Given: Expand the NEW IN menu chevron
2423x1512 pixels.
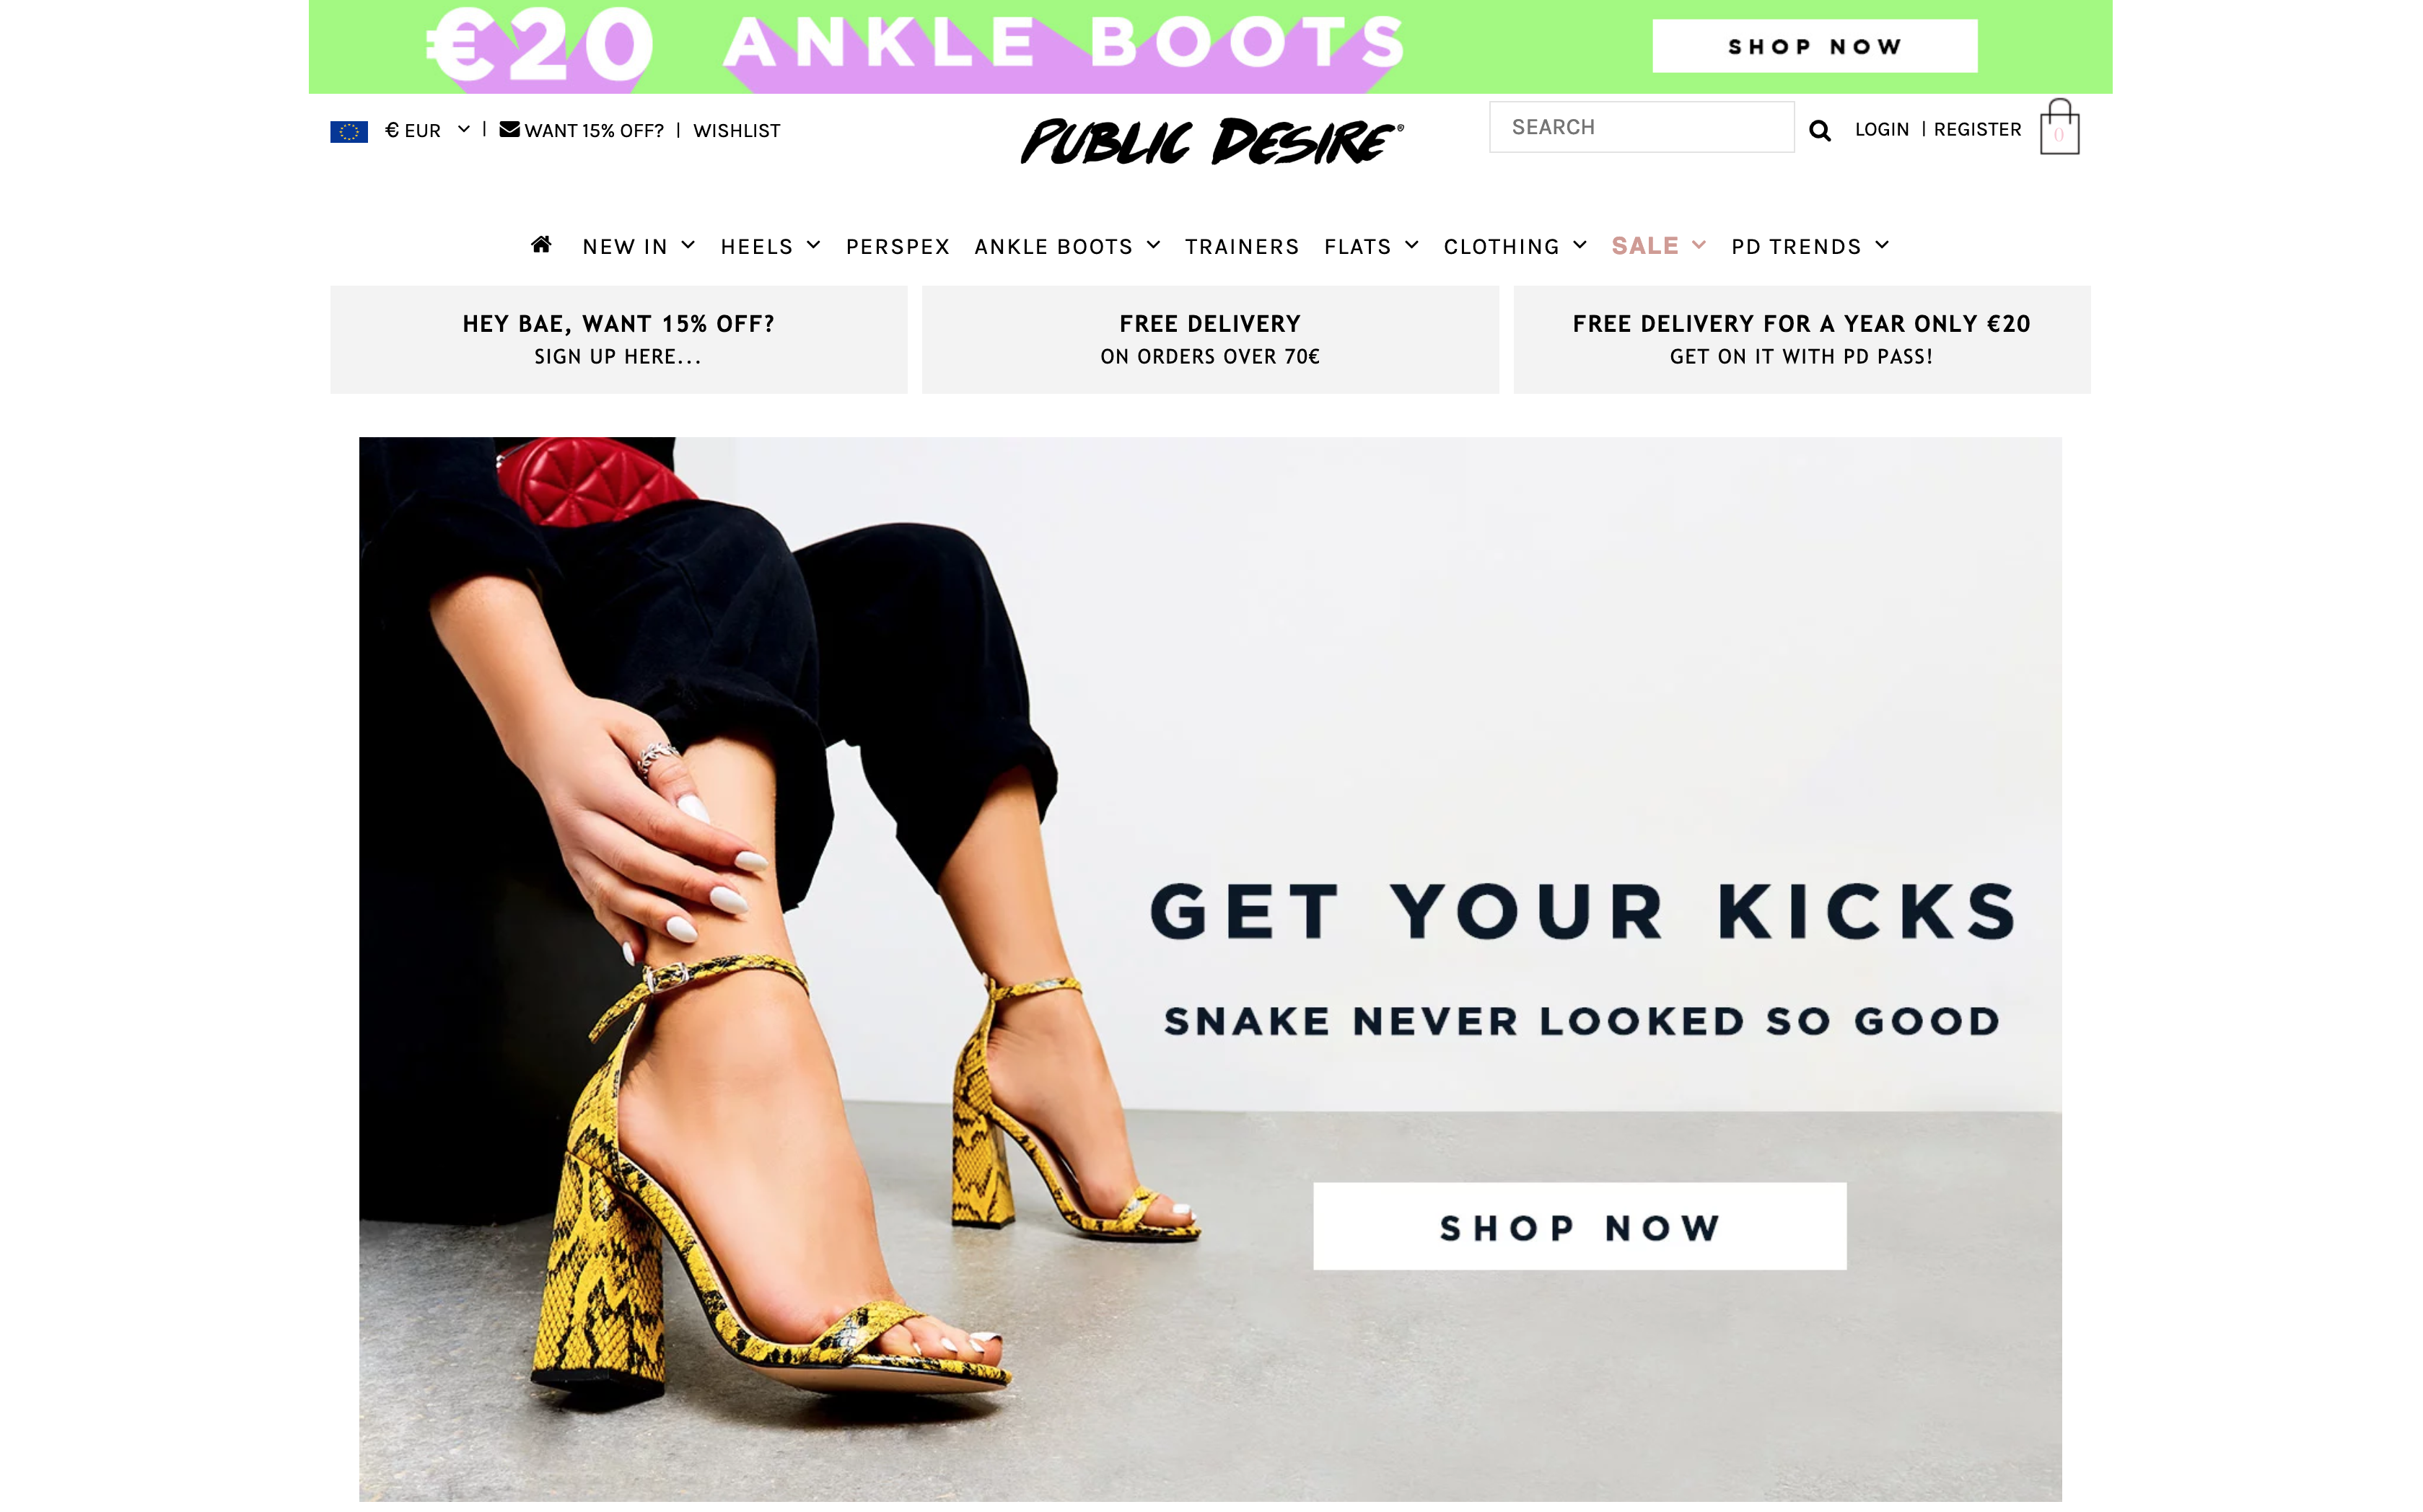Looking at the screenshot, I should 688,245.
